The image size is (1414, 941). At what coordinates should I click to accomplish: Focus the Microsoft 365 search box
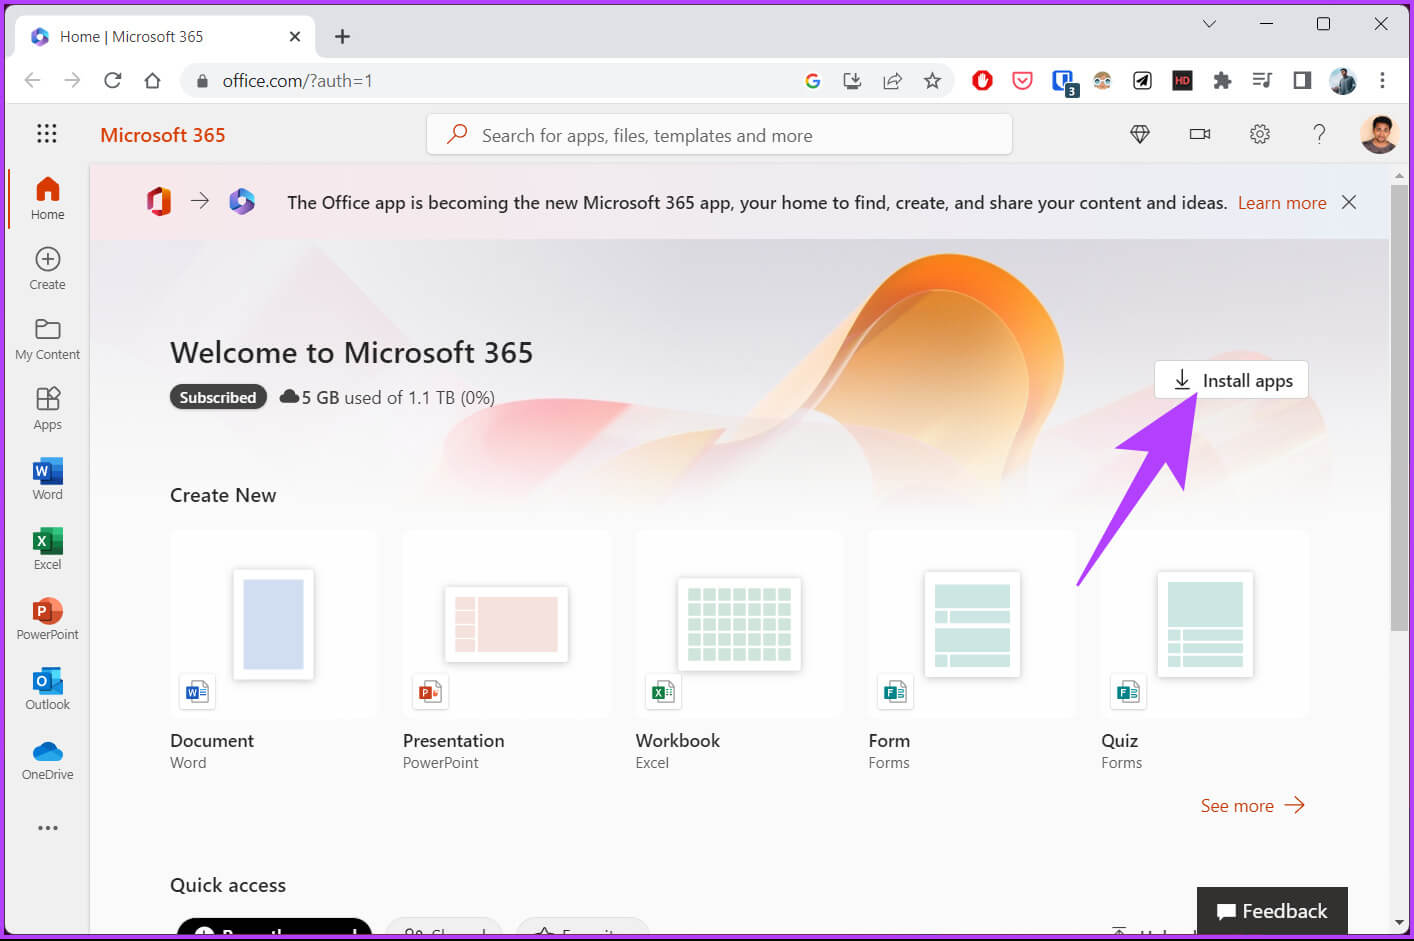pos(719,135)
